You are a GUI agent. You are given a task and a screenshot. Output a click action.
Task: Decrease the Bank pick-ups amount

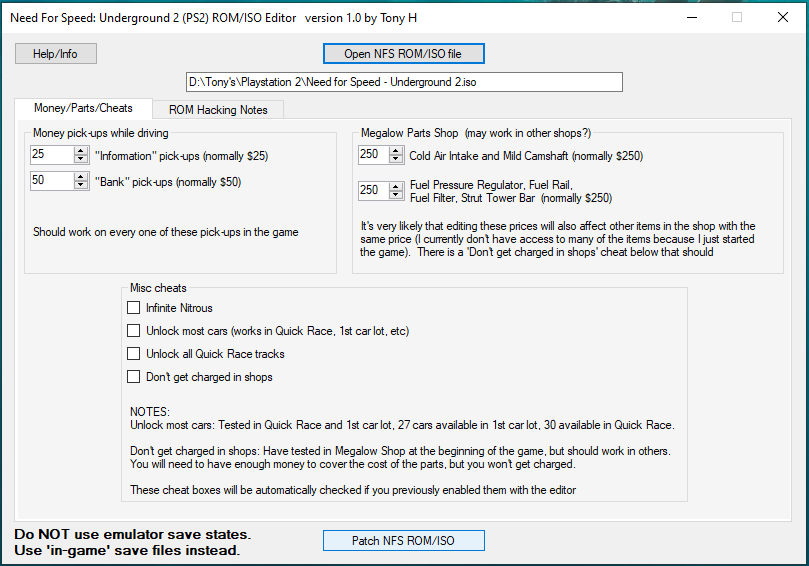81,185
